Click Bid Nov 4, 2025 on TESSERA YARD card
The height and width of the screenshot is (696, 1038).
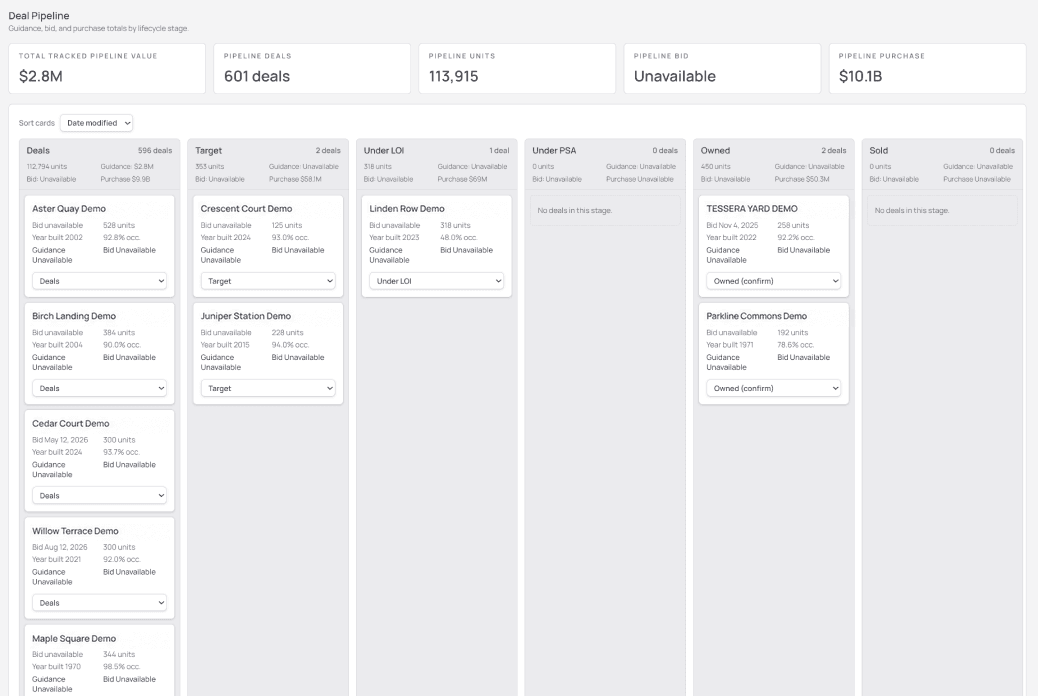point(732,225)
